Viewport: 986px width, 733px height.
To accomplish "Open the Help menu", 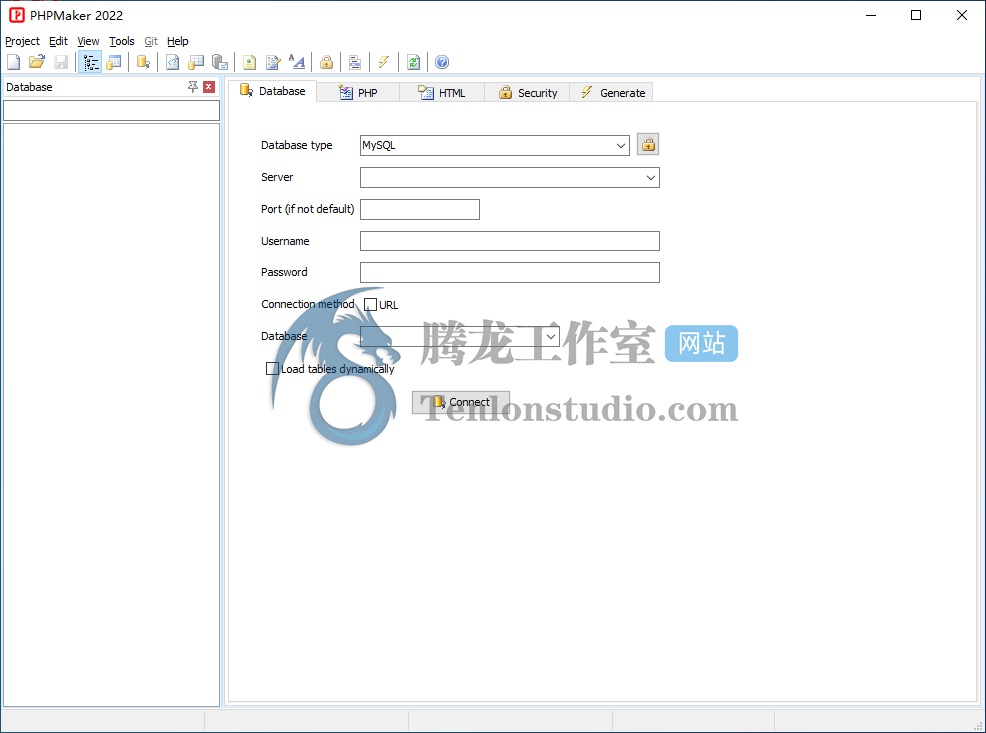I will click(177, 41).
